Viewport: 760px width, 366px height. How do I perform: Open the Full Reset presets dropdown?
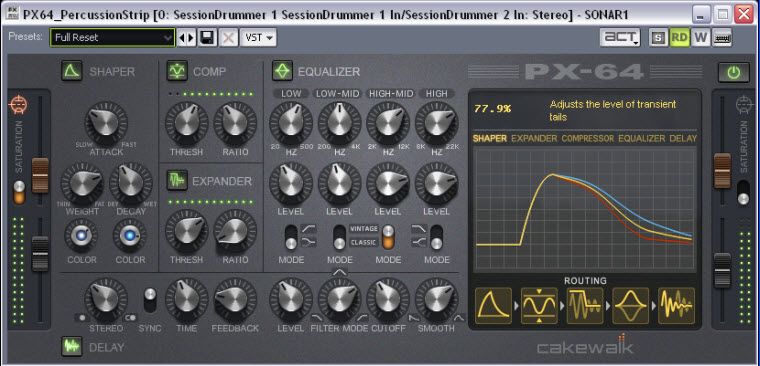[112, 37]
